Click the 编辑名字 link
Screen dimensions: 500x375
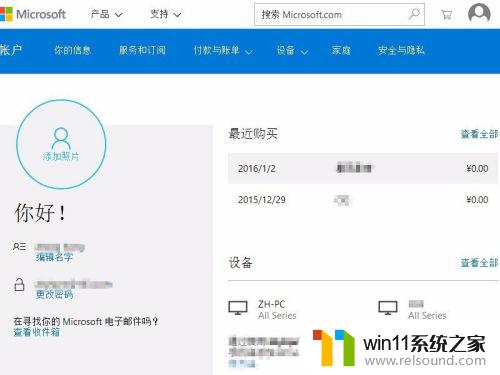click(x=54, y=257)
